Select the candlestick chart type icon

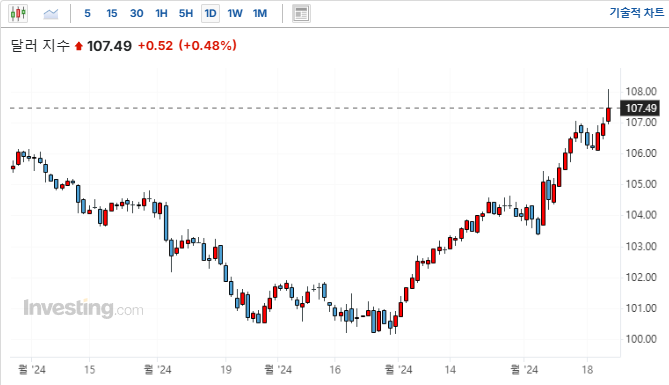point(18,14)
